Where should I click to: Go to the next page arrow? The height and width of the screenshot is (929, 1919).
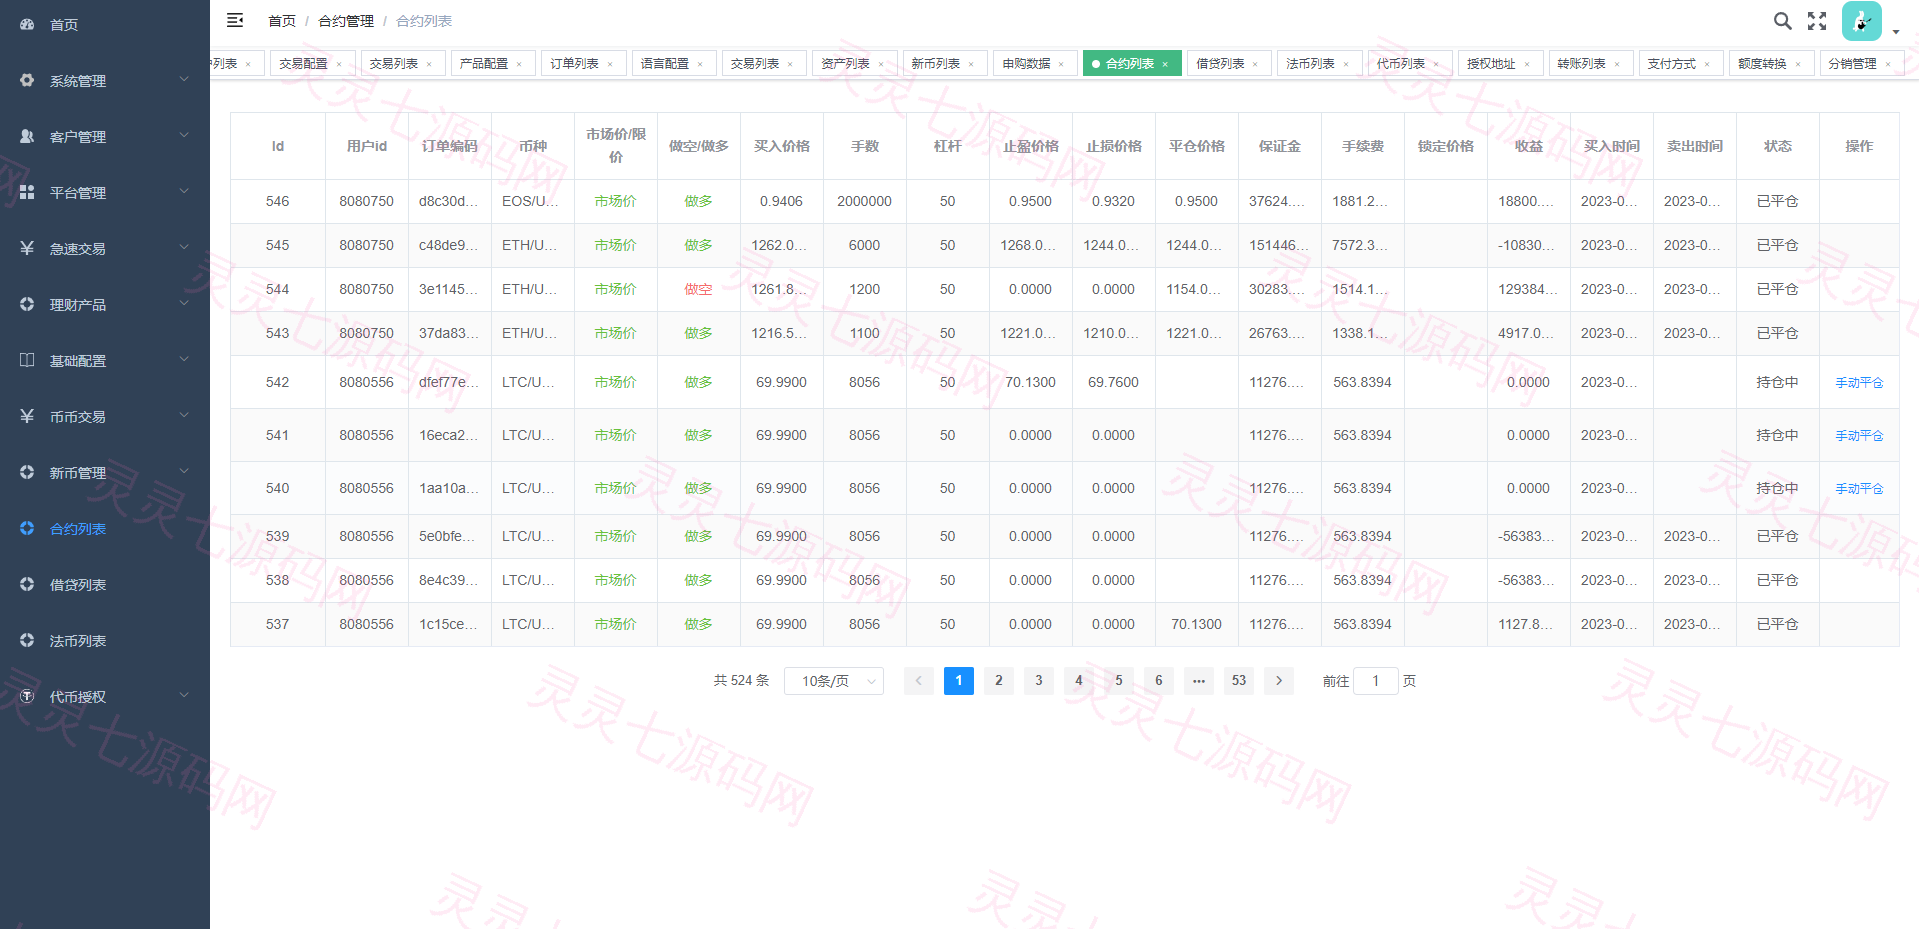click(1279, 681)
